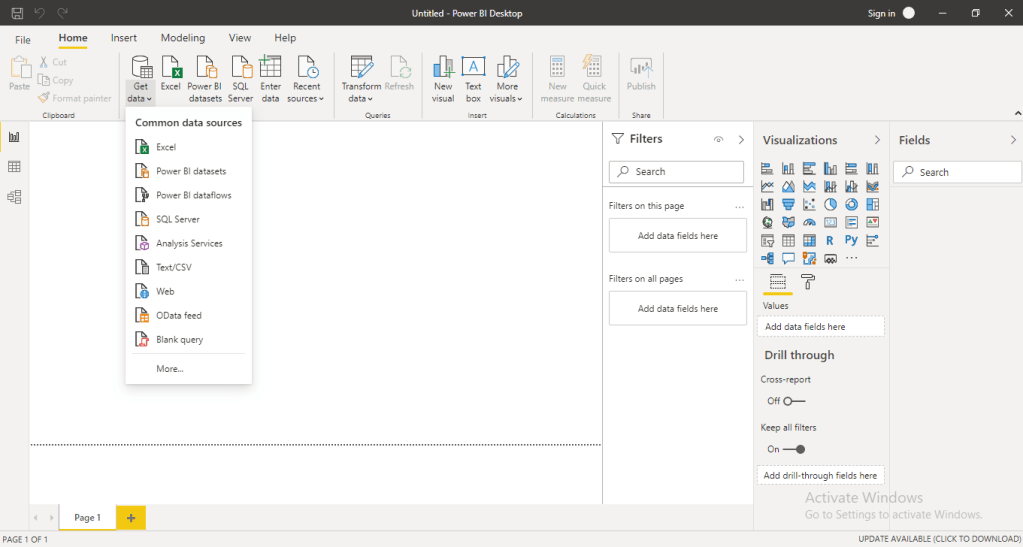Click the save icon in title bar

(x=17, y=13)
